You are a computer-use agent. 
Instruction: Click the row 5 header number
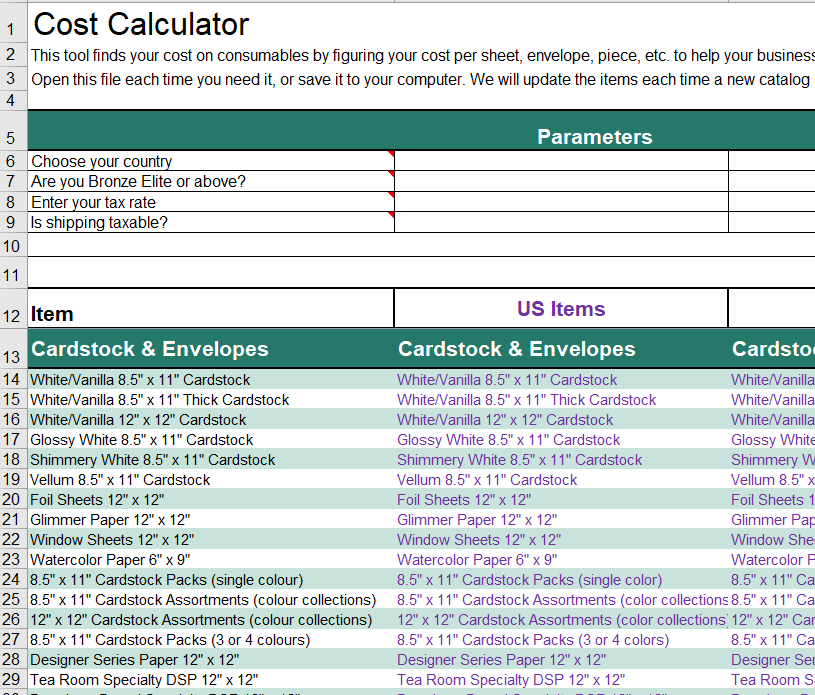12,138
